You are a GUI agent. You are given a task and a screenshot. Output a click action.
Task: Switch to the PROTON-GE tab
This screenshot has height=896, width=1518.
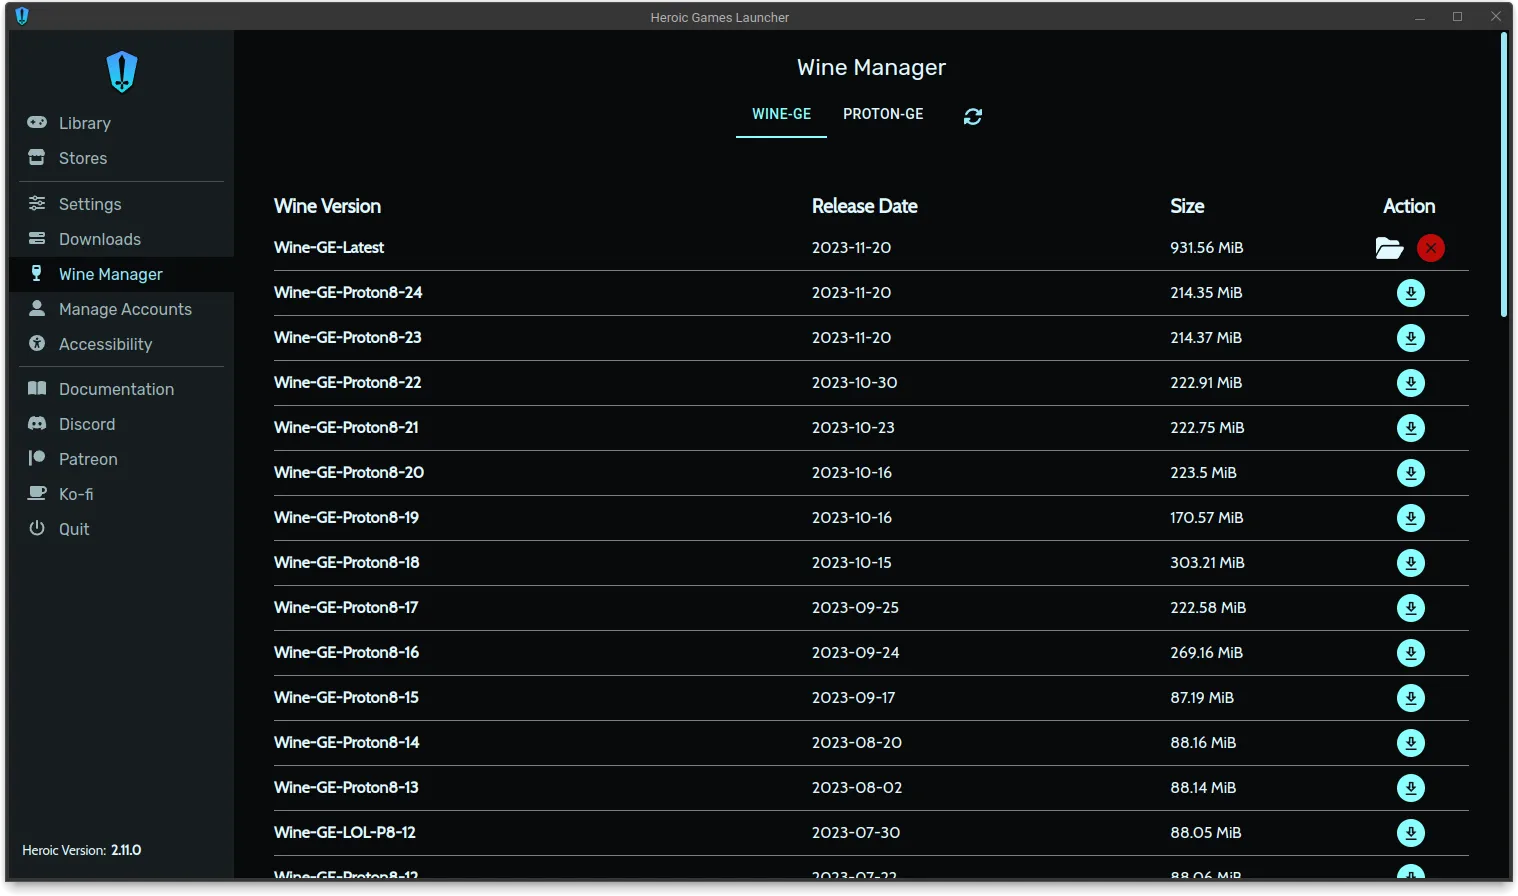(883, 114)
